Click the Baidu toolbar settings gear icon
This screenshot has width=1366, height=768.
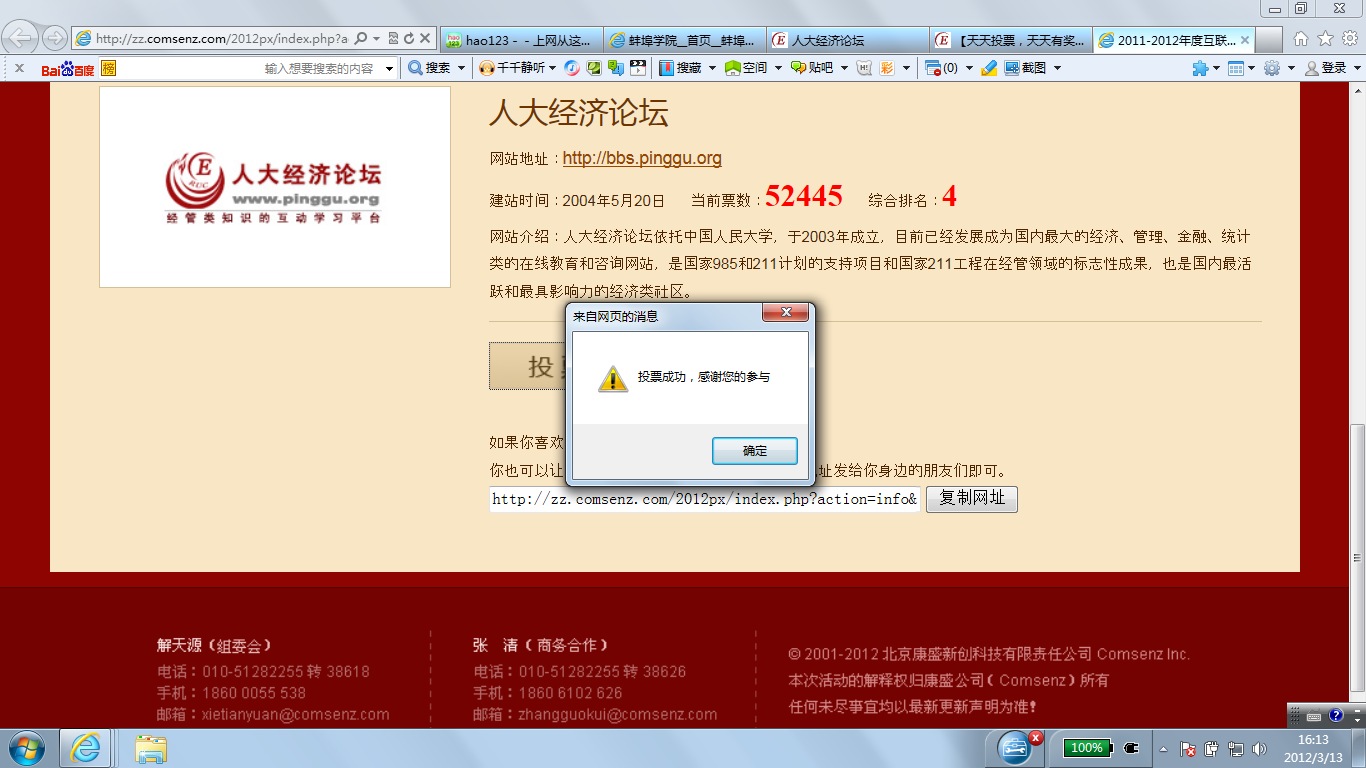(x=1272, y=68)
